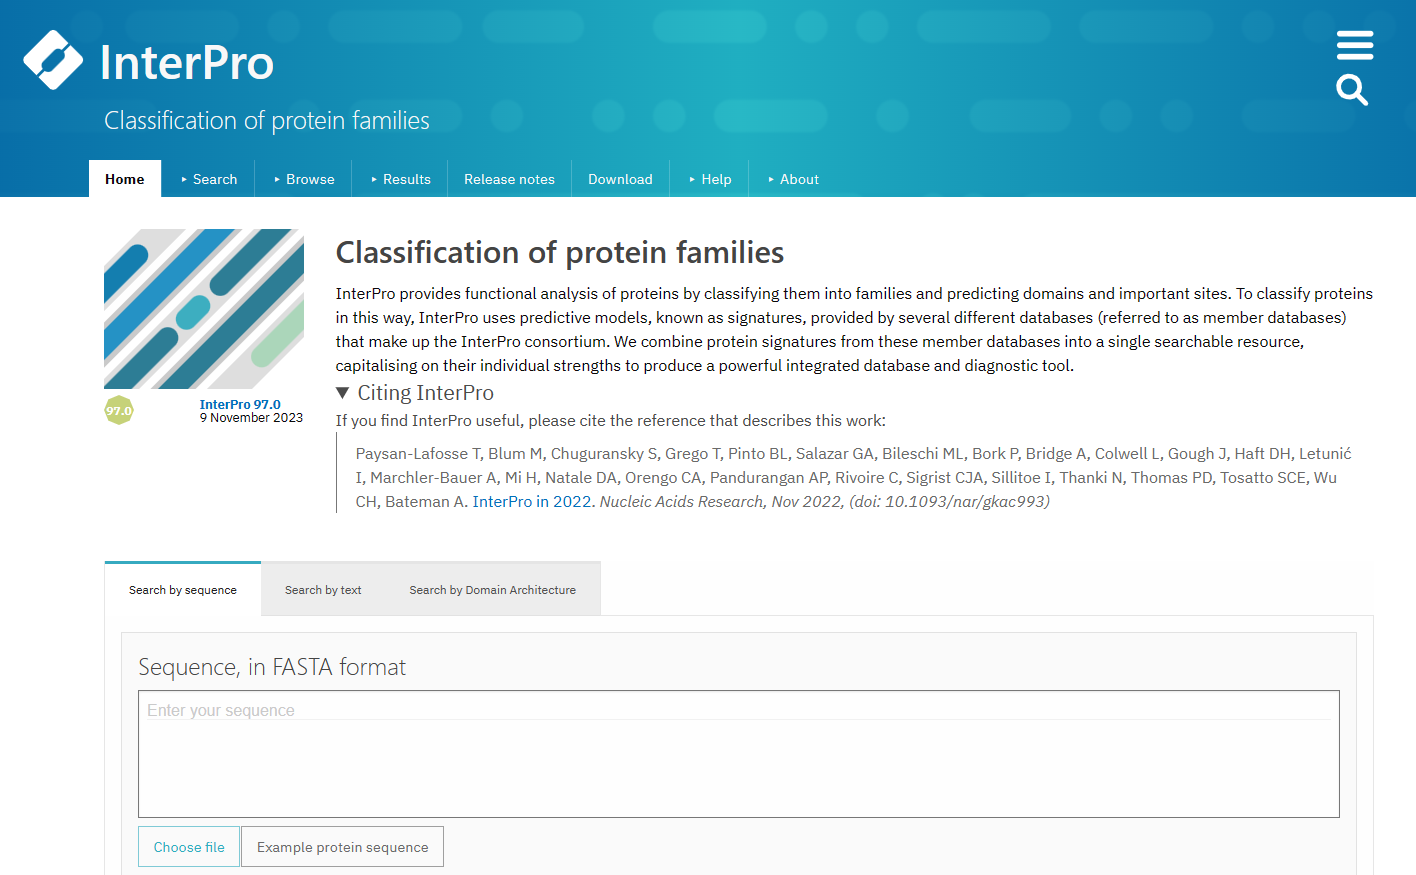Open the hamburger menu icon

(1354, 45)
